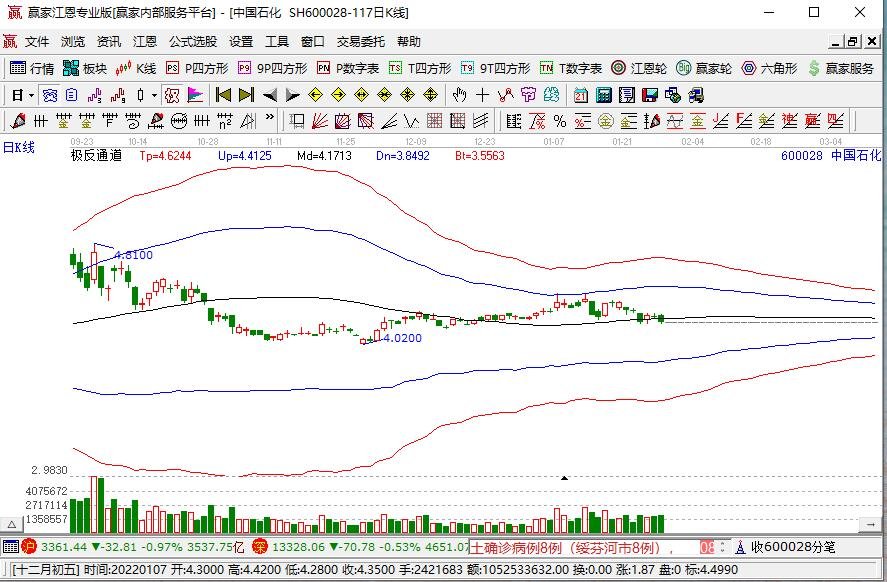
Task: Open the 六角形 hexagon tool
Action: click(769, 68)
